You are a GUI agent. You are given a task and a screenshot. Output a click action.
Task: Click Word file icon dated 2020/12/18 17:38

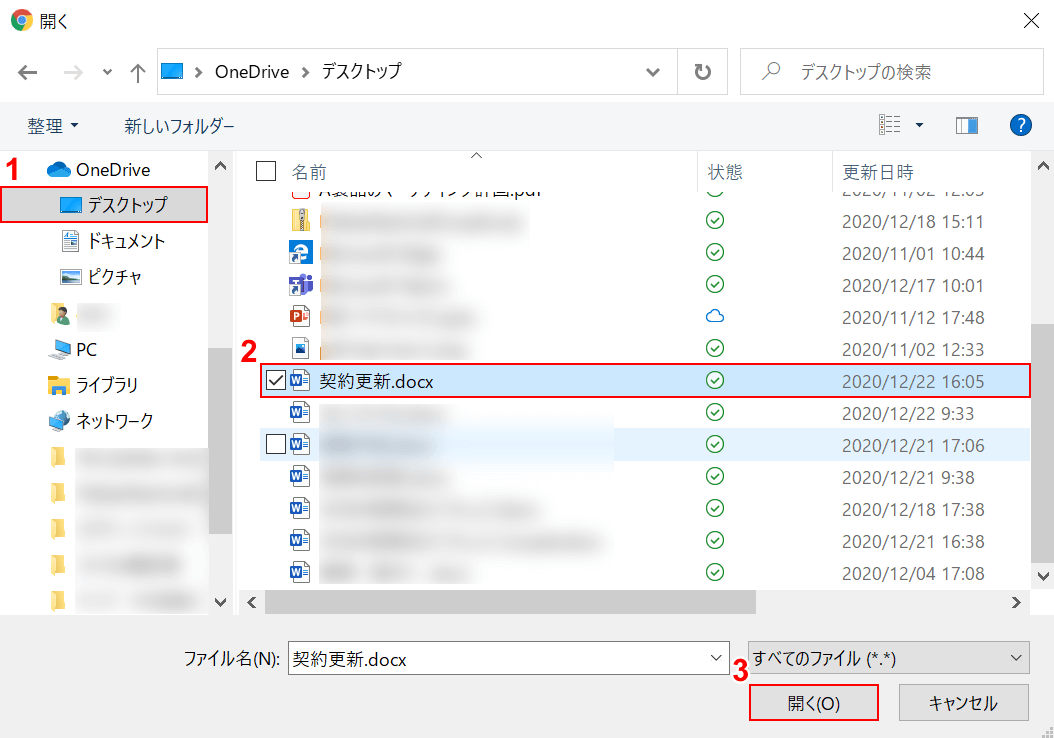300,508
